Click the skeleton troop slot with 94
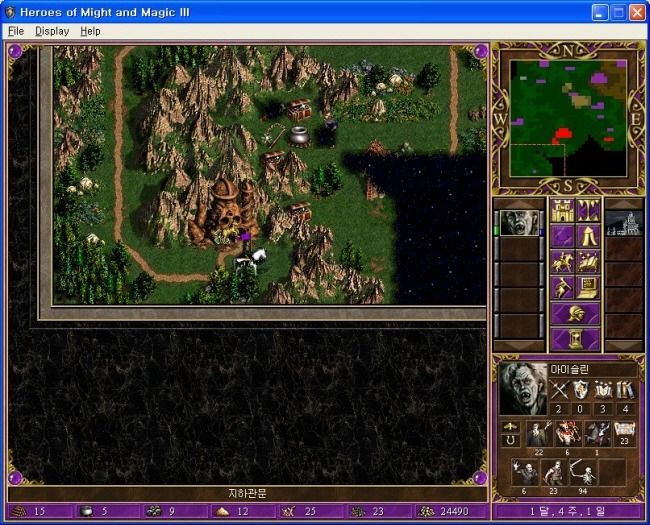The width and height of the screenshot is (650, 525). 583,472
